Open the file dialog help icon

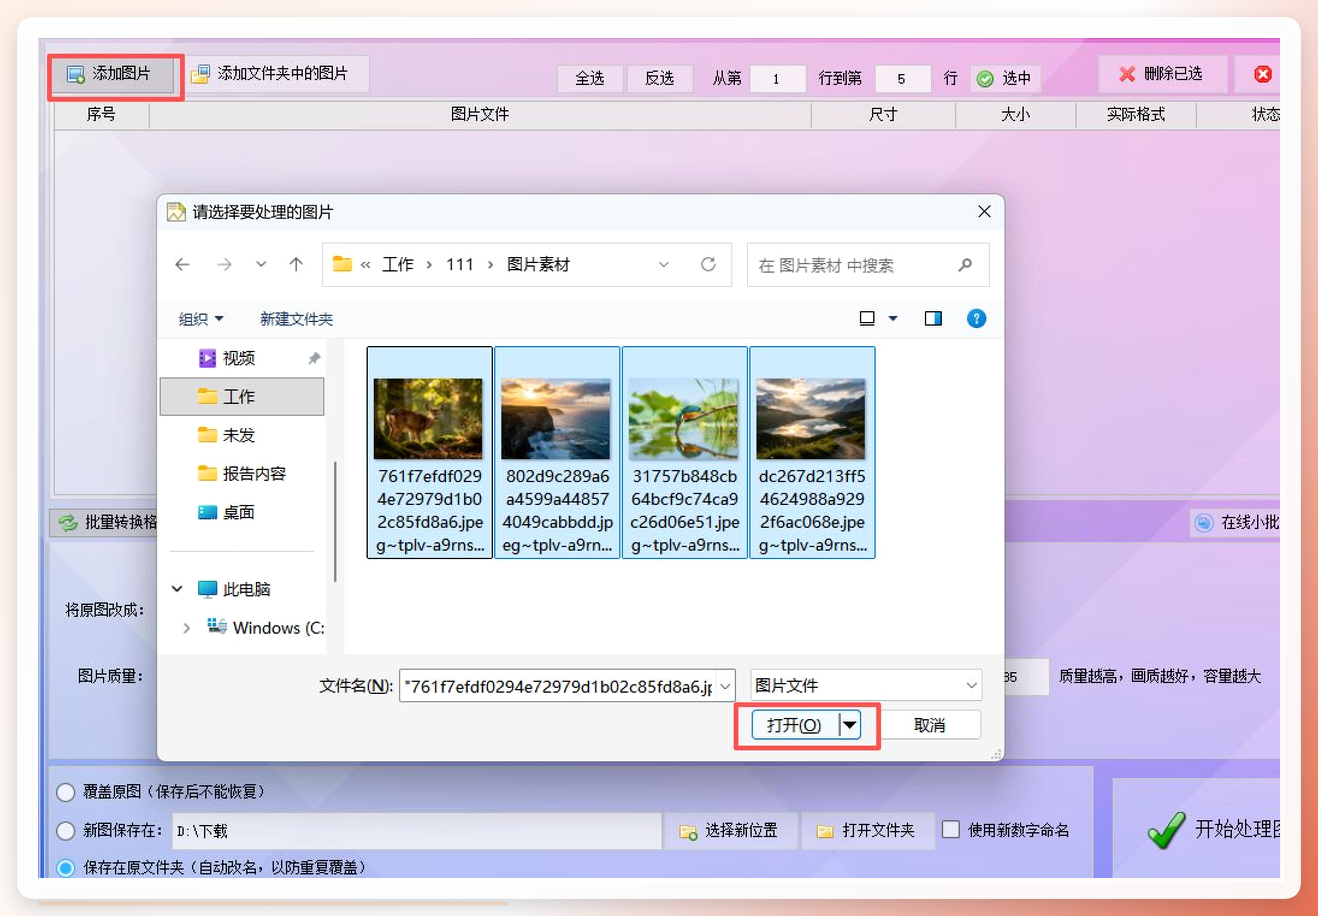click(977, 319)
